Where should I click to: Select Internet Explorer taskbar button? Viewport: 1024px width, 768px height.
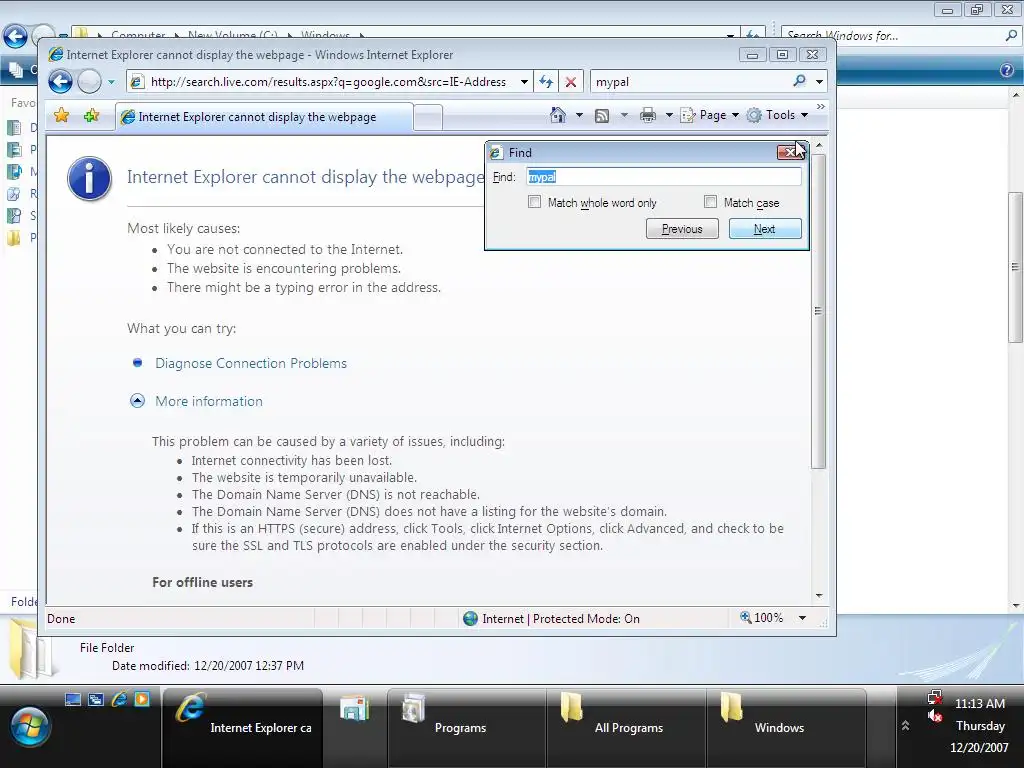pos(242,726)
